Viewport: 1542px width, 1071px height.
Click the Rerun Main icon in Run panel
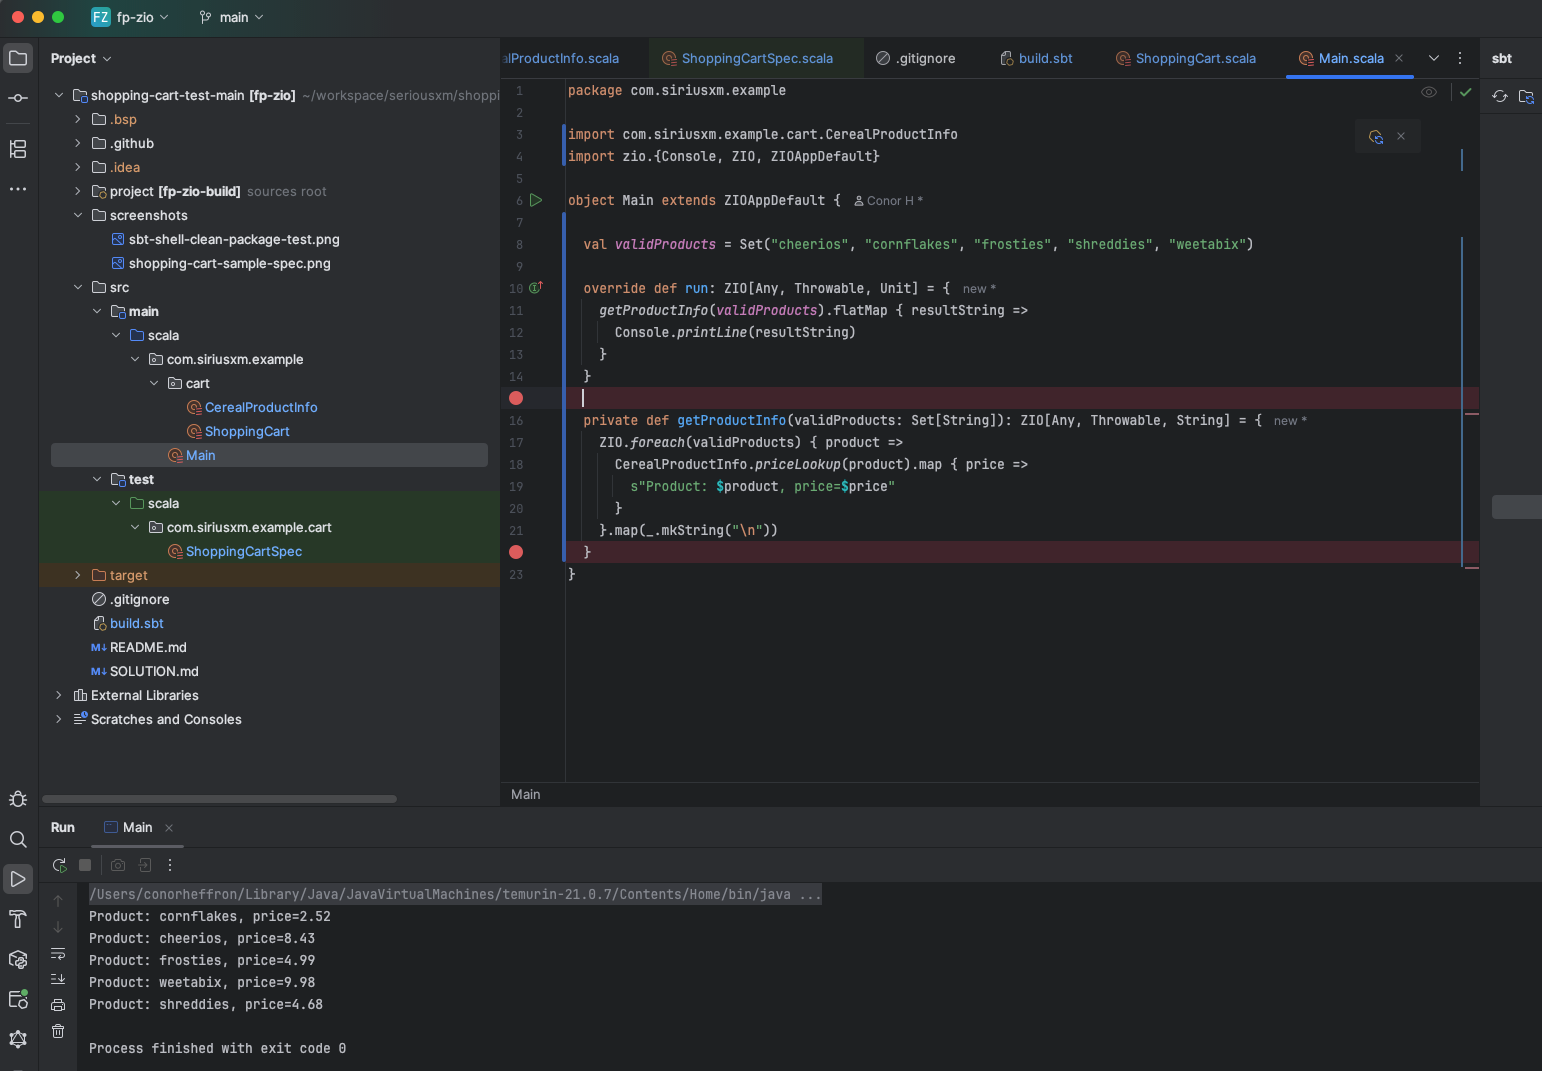point(60,865)
